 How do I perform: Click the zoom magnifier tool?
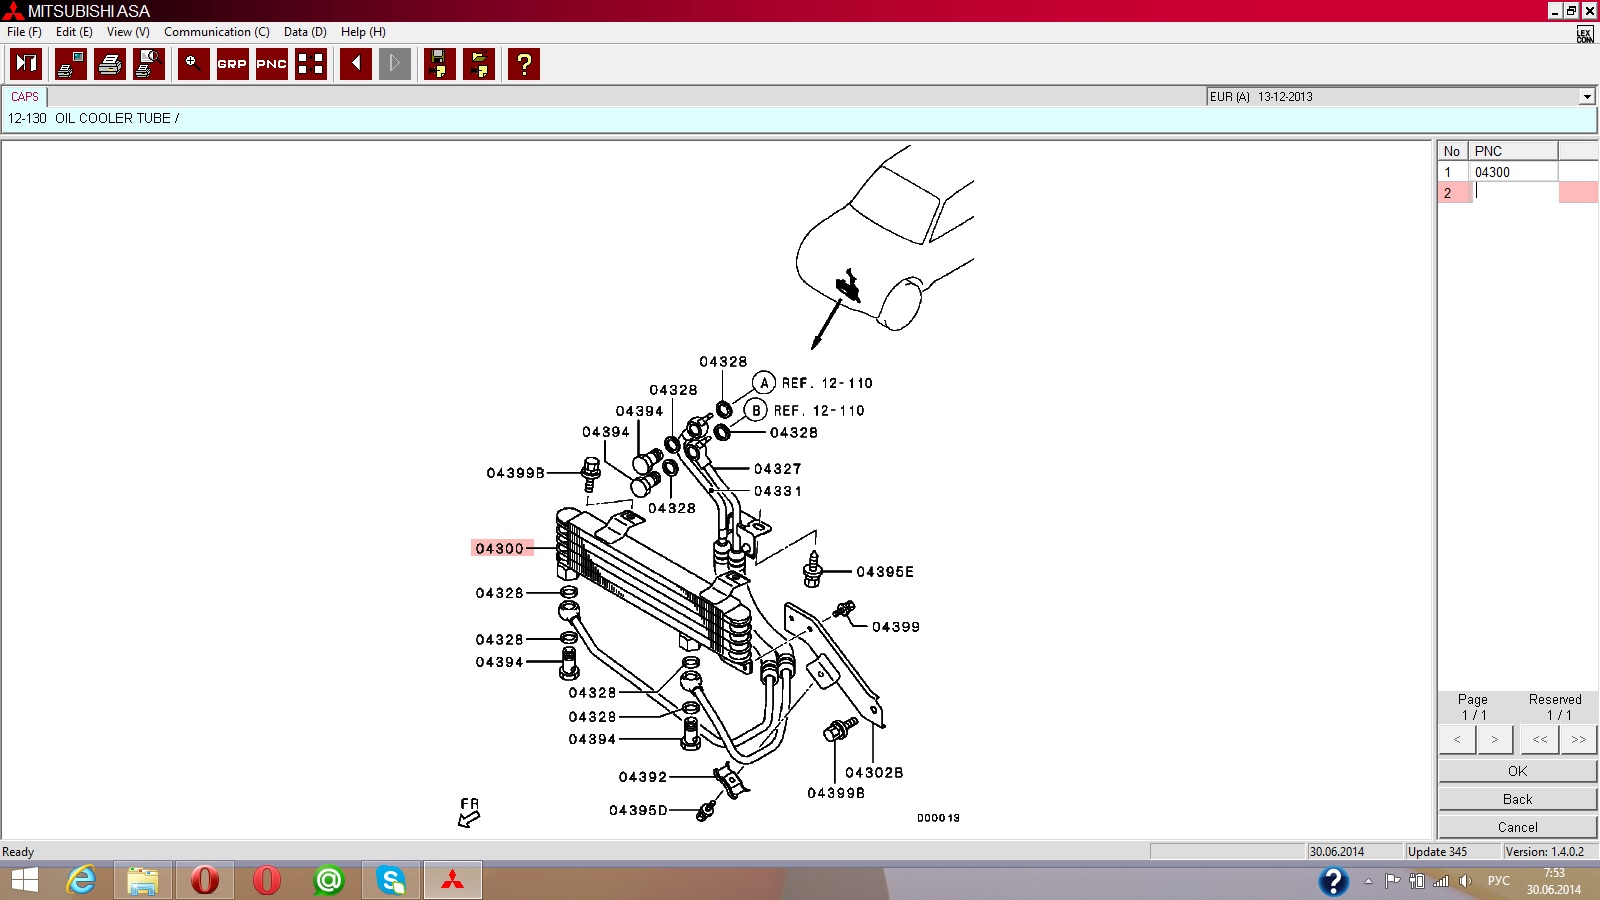tap(193, 64)
